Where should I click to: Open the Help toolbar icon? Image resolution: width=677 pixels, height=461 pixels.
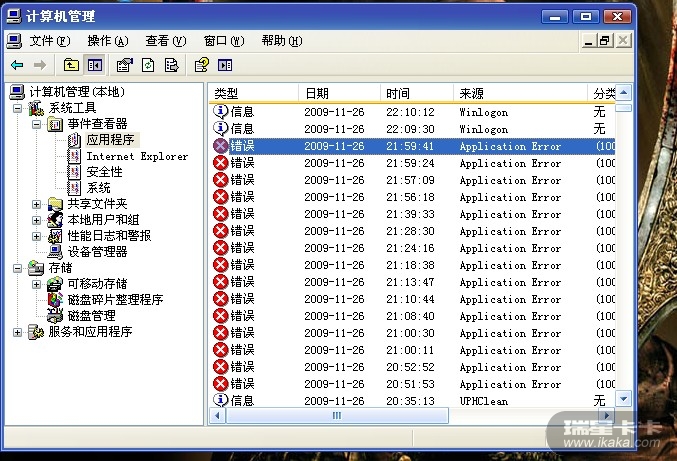point(202,65)
